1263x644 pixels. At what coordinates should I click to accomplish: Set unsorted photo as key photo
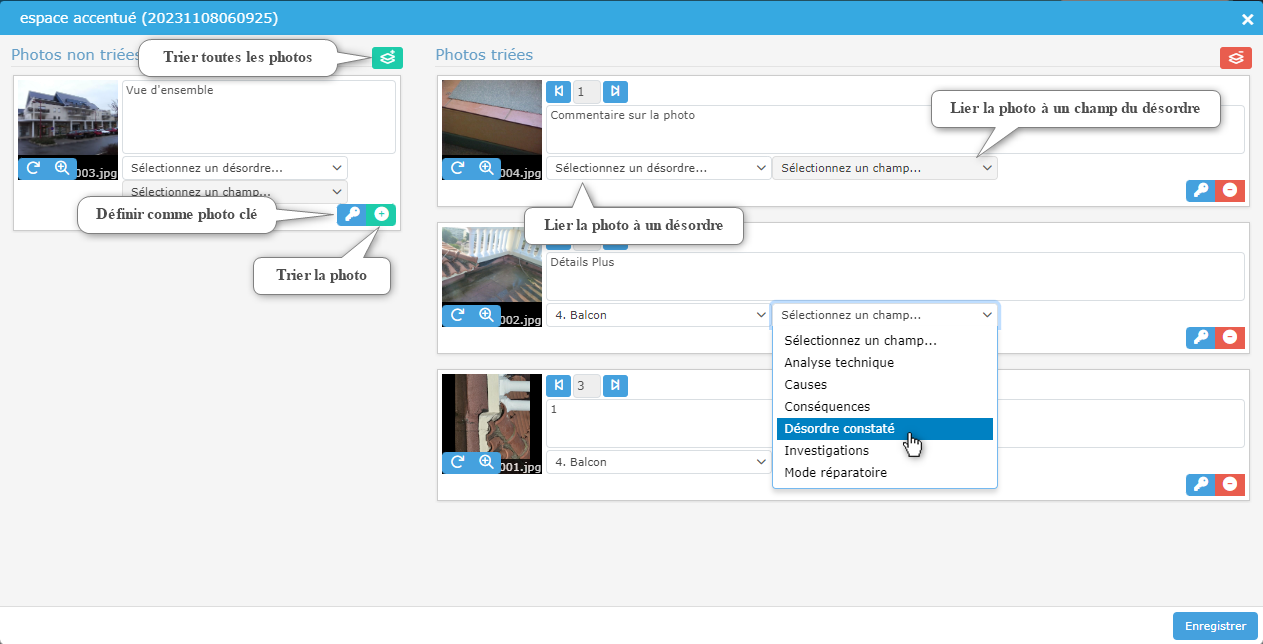[x=352, y=214]
